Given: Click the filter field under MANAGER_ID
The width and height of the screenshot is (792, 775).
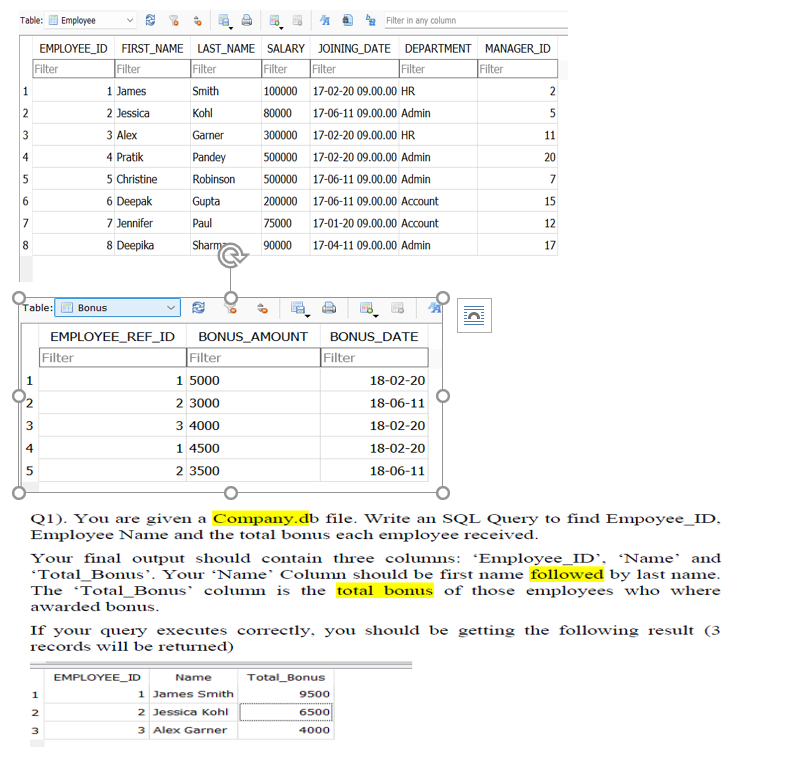Looking at the screenshot, I should 518,69.
